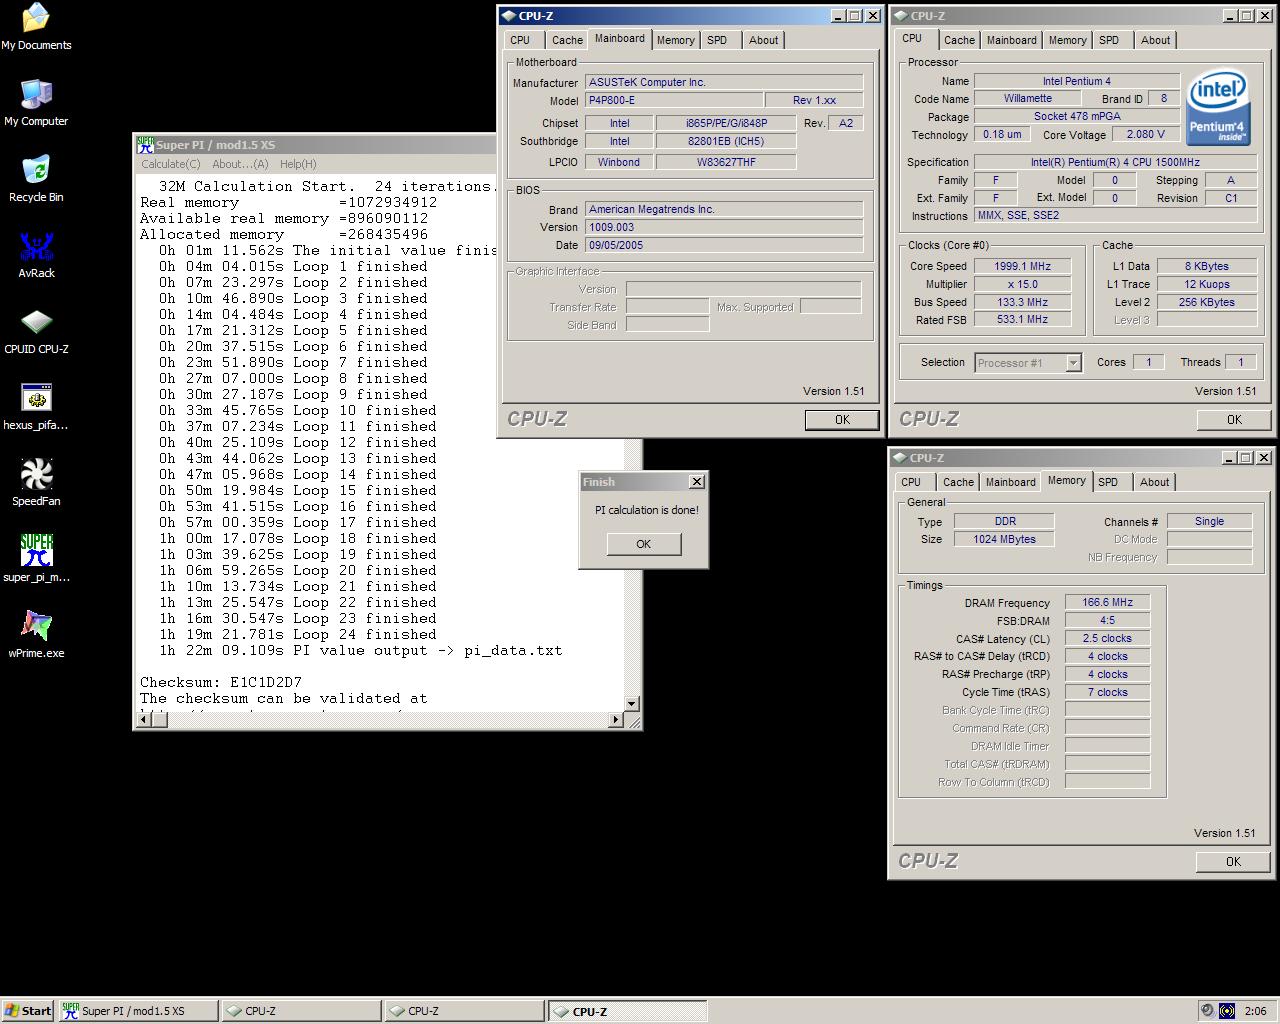This screenshot has width=1280, height=1024.
Task: Open CPU tab in Mainboard CPU-Z window
Action: (x=520, y=40)
